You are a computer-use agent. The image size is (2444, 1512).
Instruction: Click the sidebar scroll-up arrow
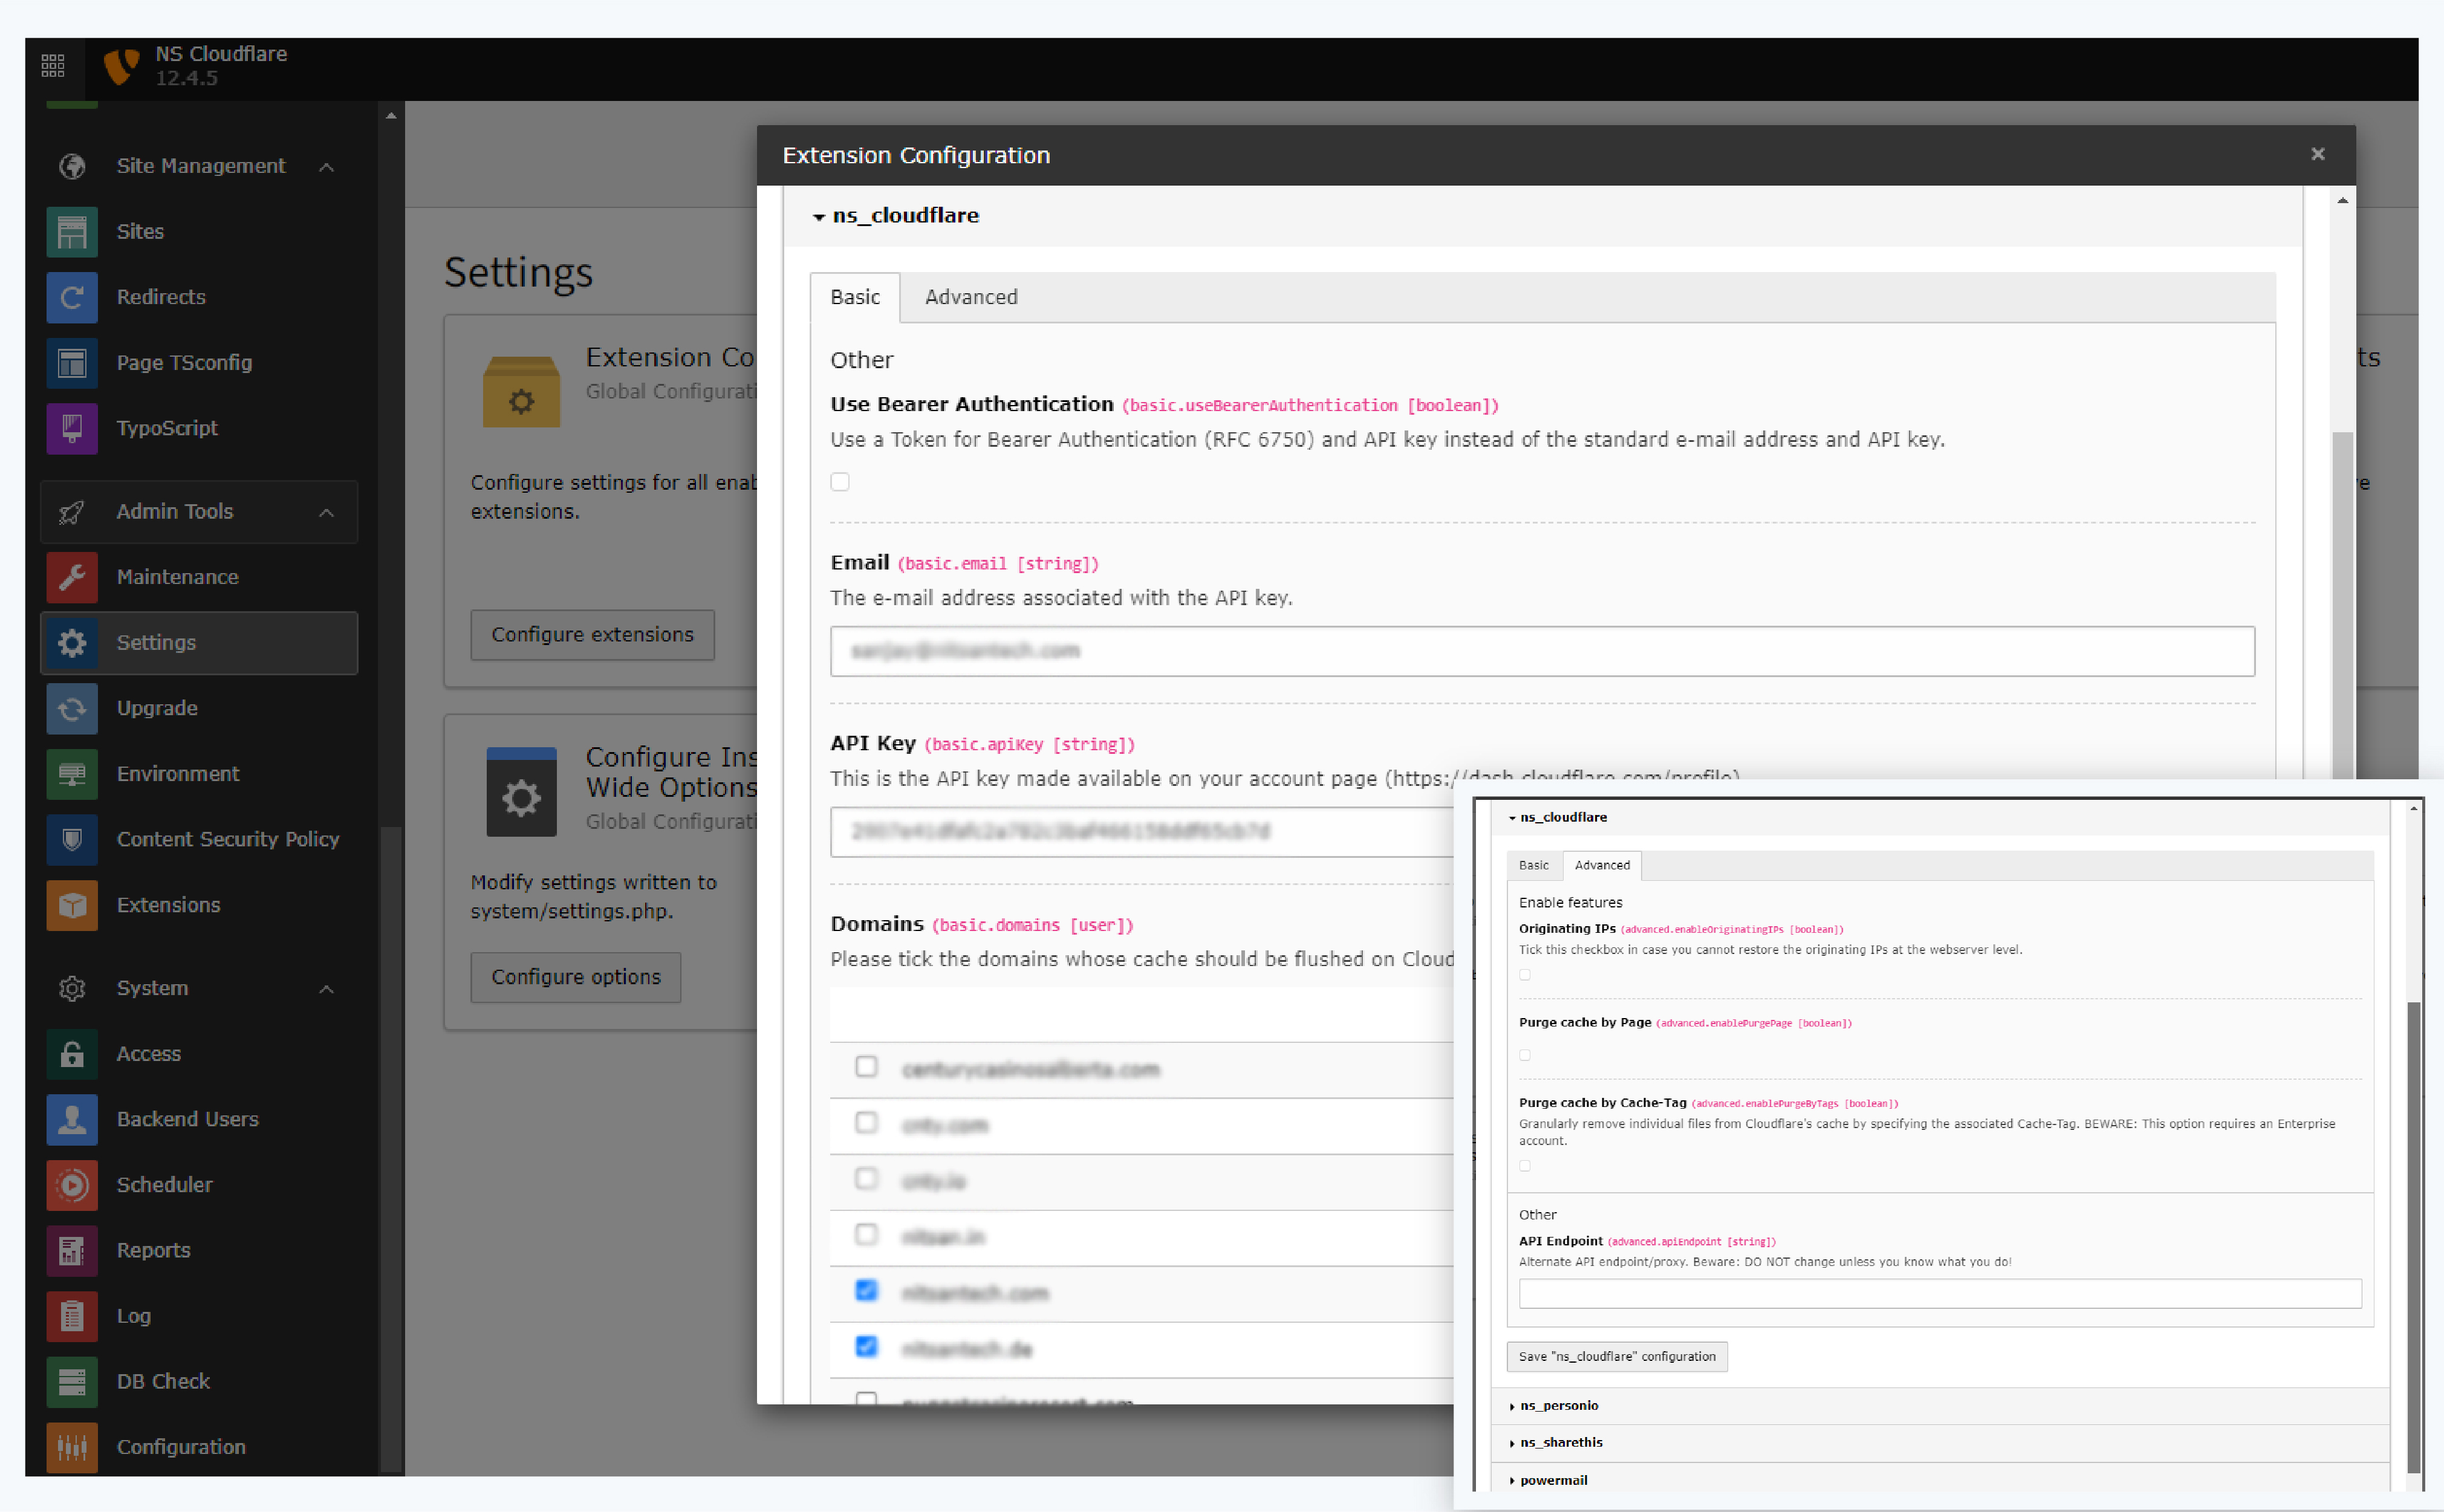pyautogui.click(x=391, y=117)
